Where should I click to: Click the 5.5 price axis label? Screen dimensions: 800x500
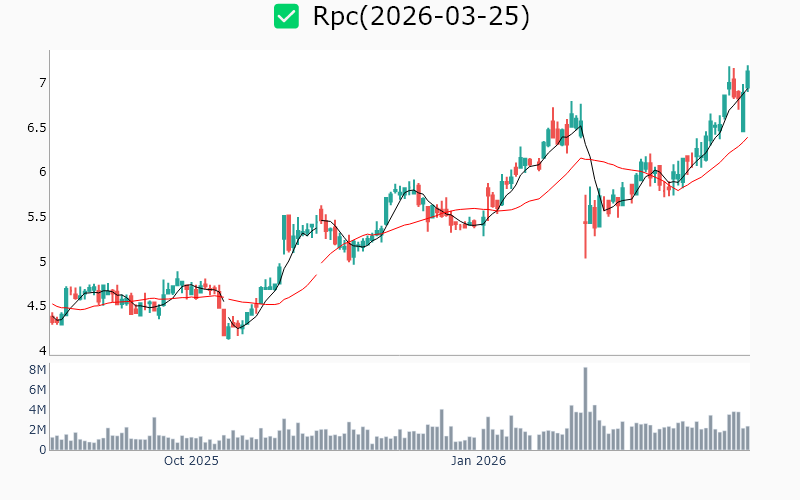(x=36, y=217)
